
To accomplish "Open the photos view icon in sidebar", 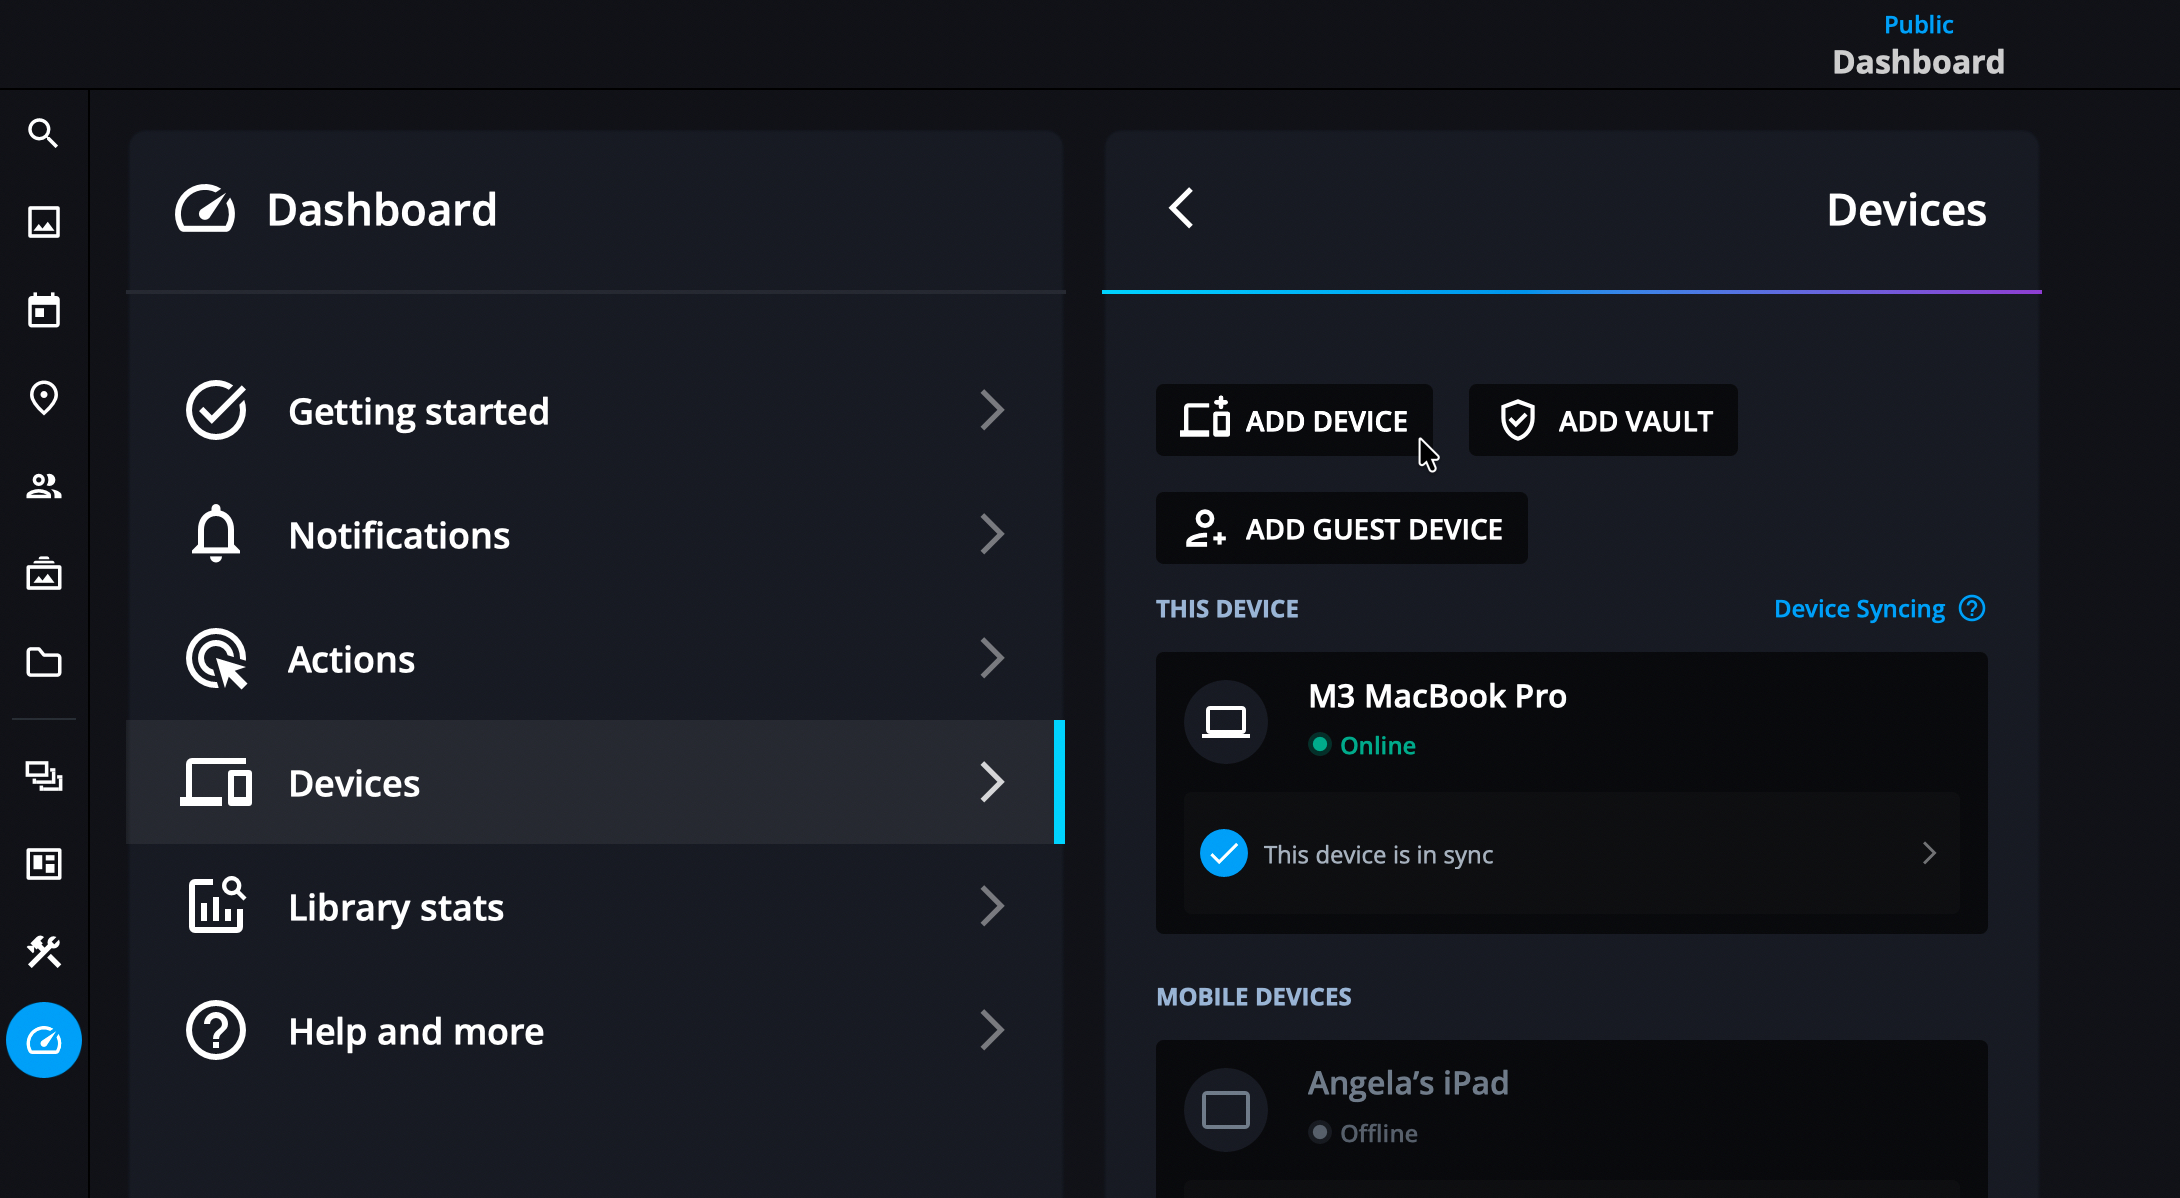I will point(43,221).
